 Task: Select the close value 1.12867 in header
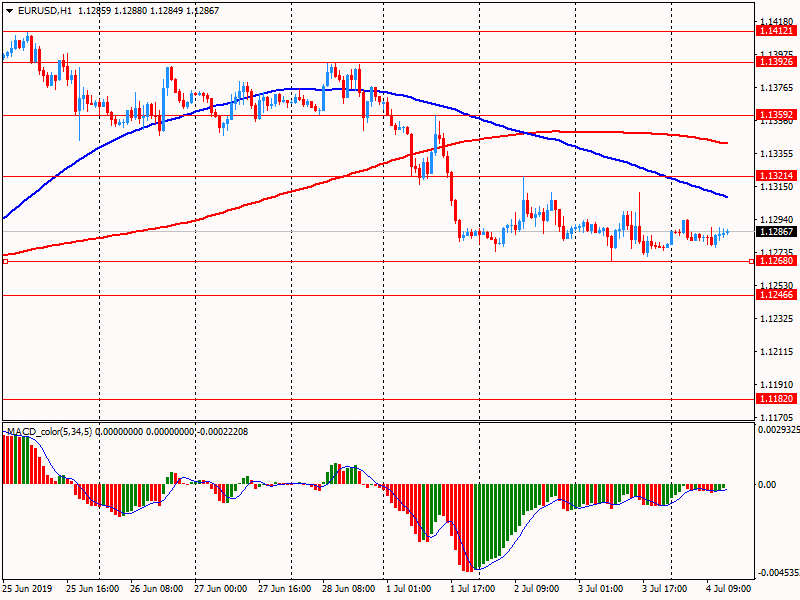coord(203,11)
